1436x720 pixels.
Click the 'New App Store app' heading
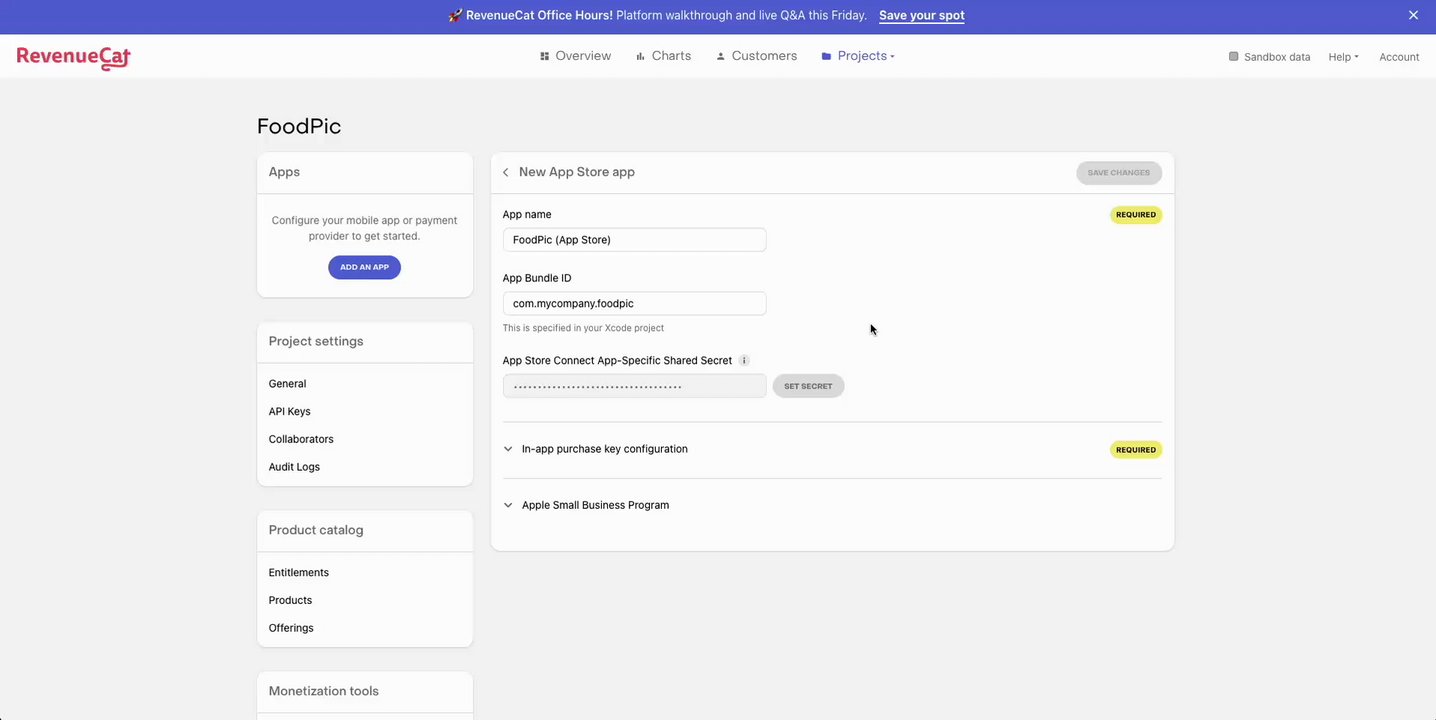[577, 172]
